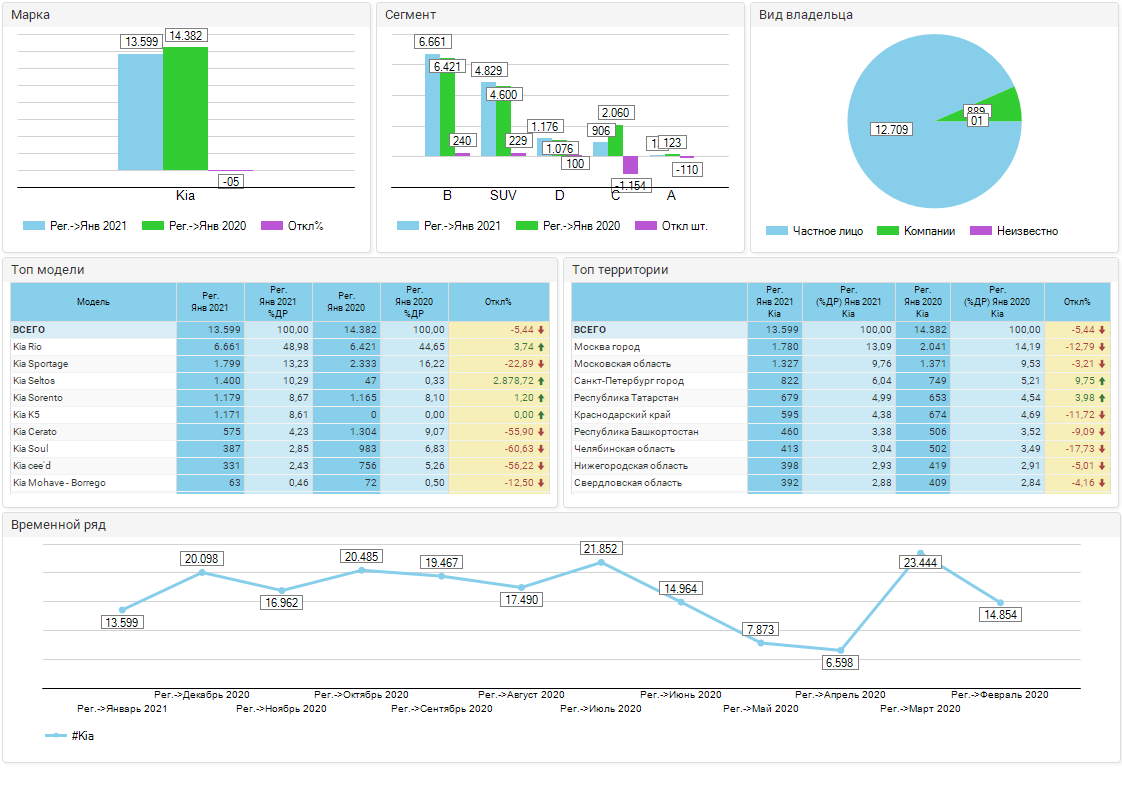The image size is (1122, 793).
Task: Click the 23.444 data point on timeline
Action: [920, 553]
